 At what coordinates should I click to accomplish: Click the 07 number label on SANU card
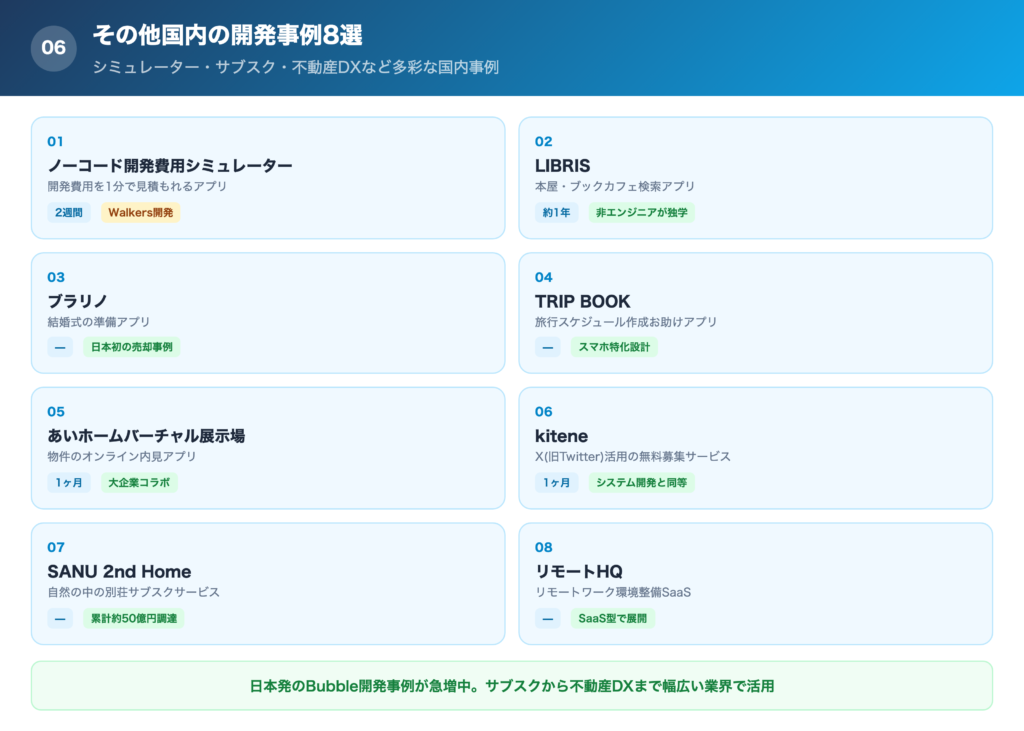pos(55,547)
